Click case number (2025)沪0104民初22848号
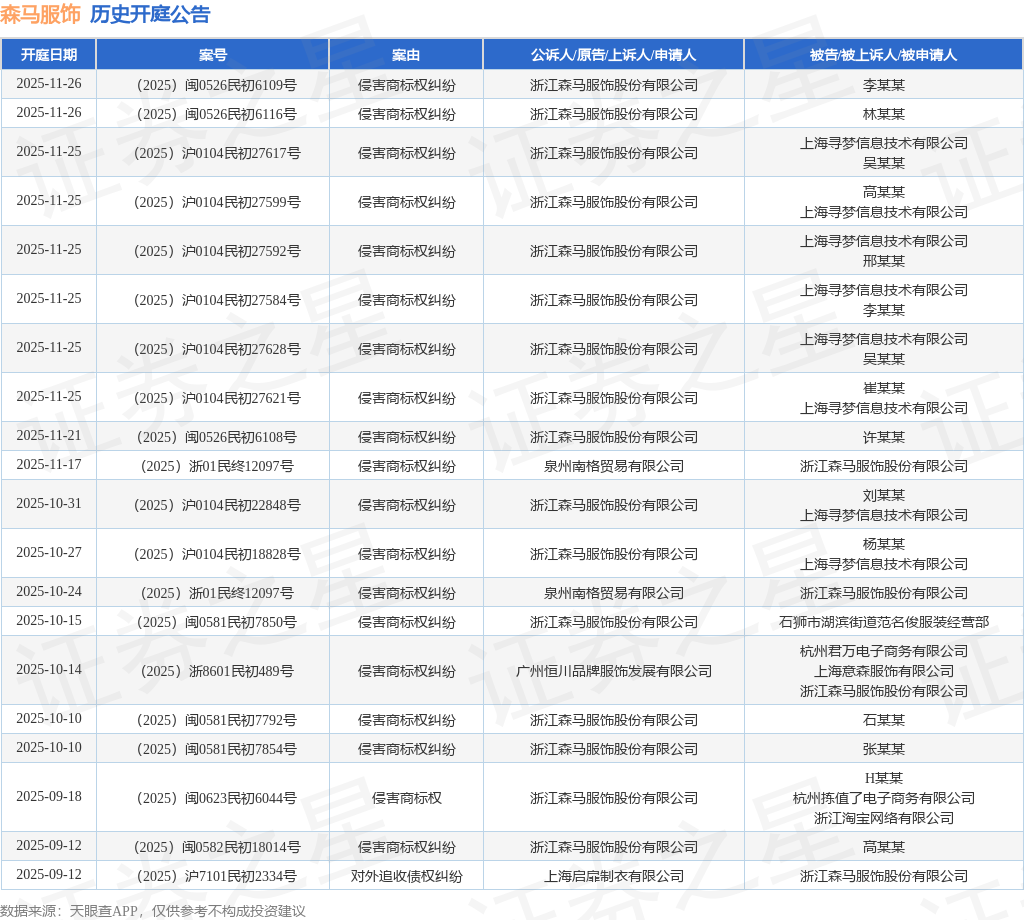 point(213,505)
